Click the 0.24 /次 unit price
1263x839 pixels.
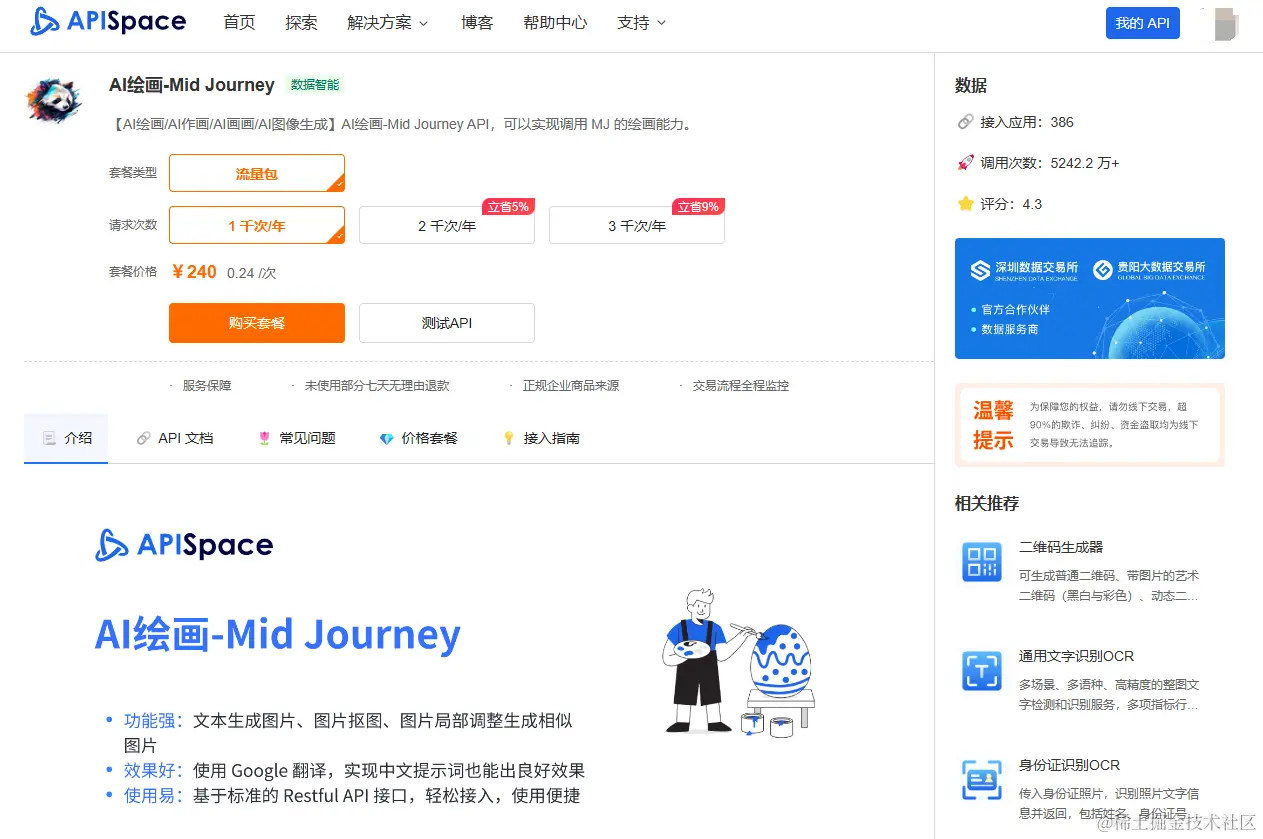pos(252,273)
